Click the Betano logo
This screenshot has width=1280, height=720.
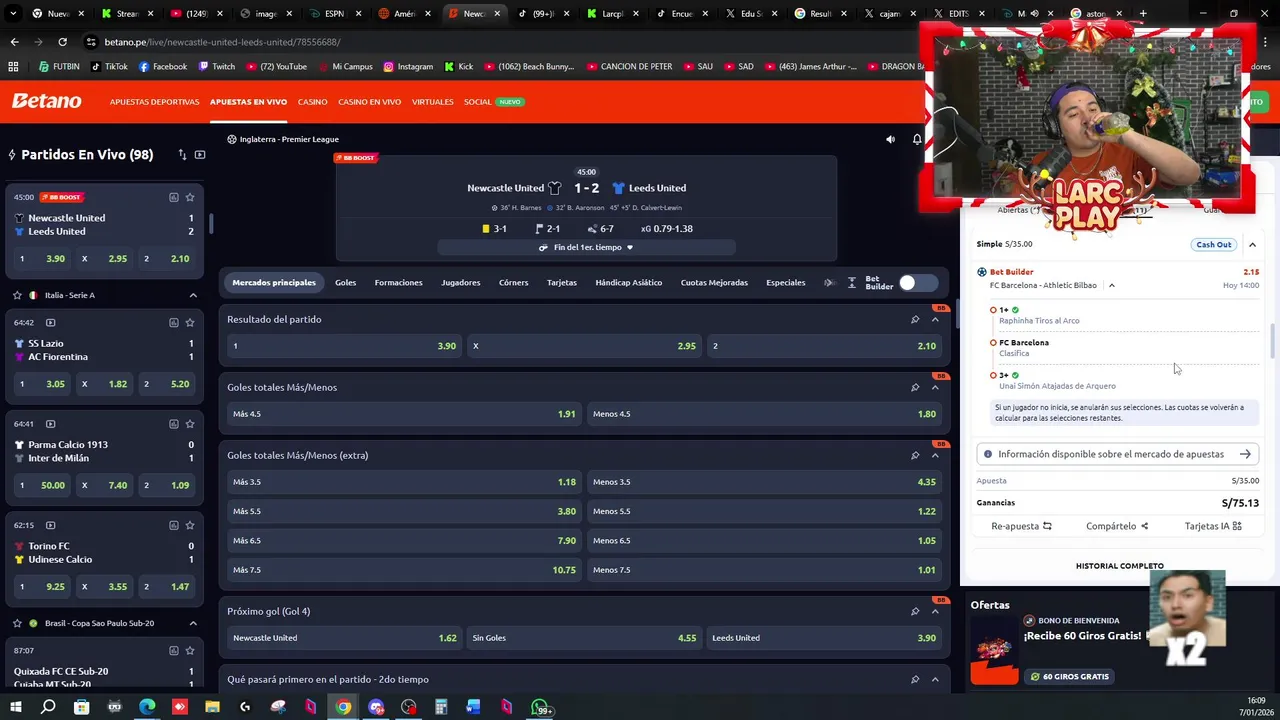click(46, 101)
